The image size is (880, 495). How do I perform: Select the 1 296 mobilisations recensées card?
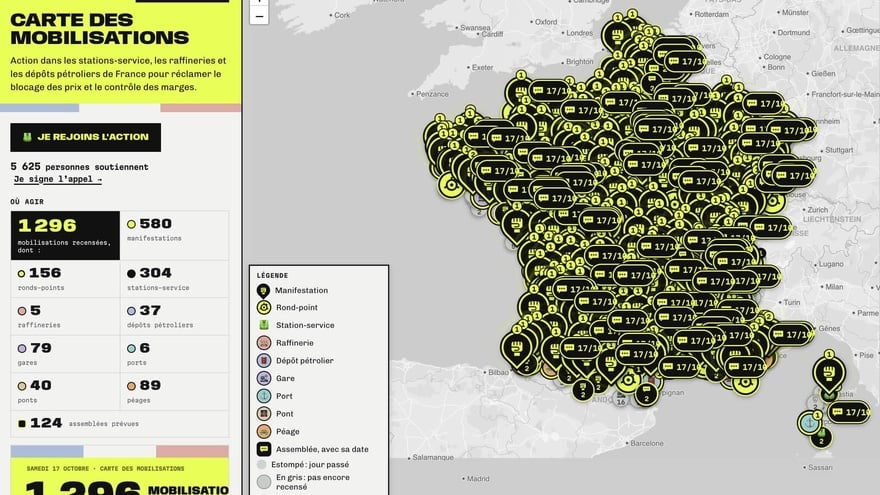[x=65, y=235]
